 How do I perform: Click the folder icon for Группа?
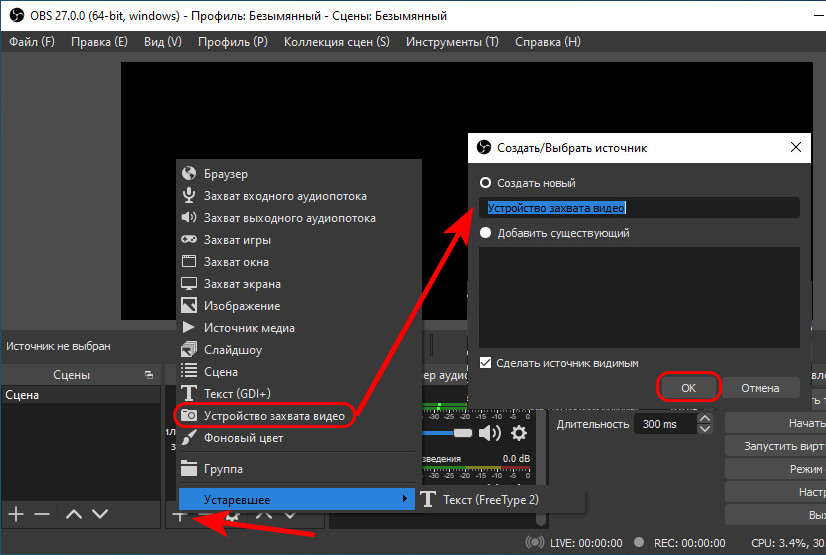coord(189,468)
